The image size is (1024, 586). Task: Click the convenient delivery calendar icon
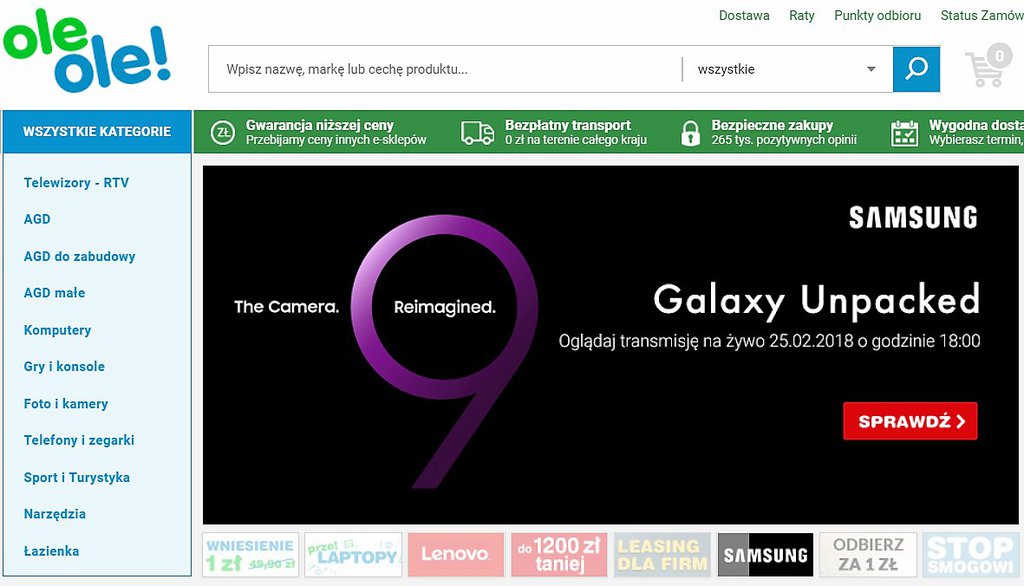pos(904,132)
